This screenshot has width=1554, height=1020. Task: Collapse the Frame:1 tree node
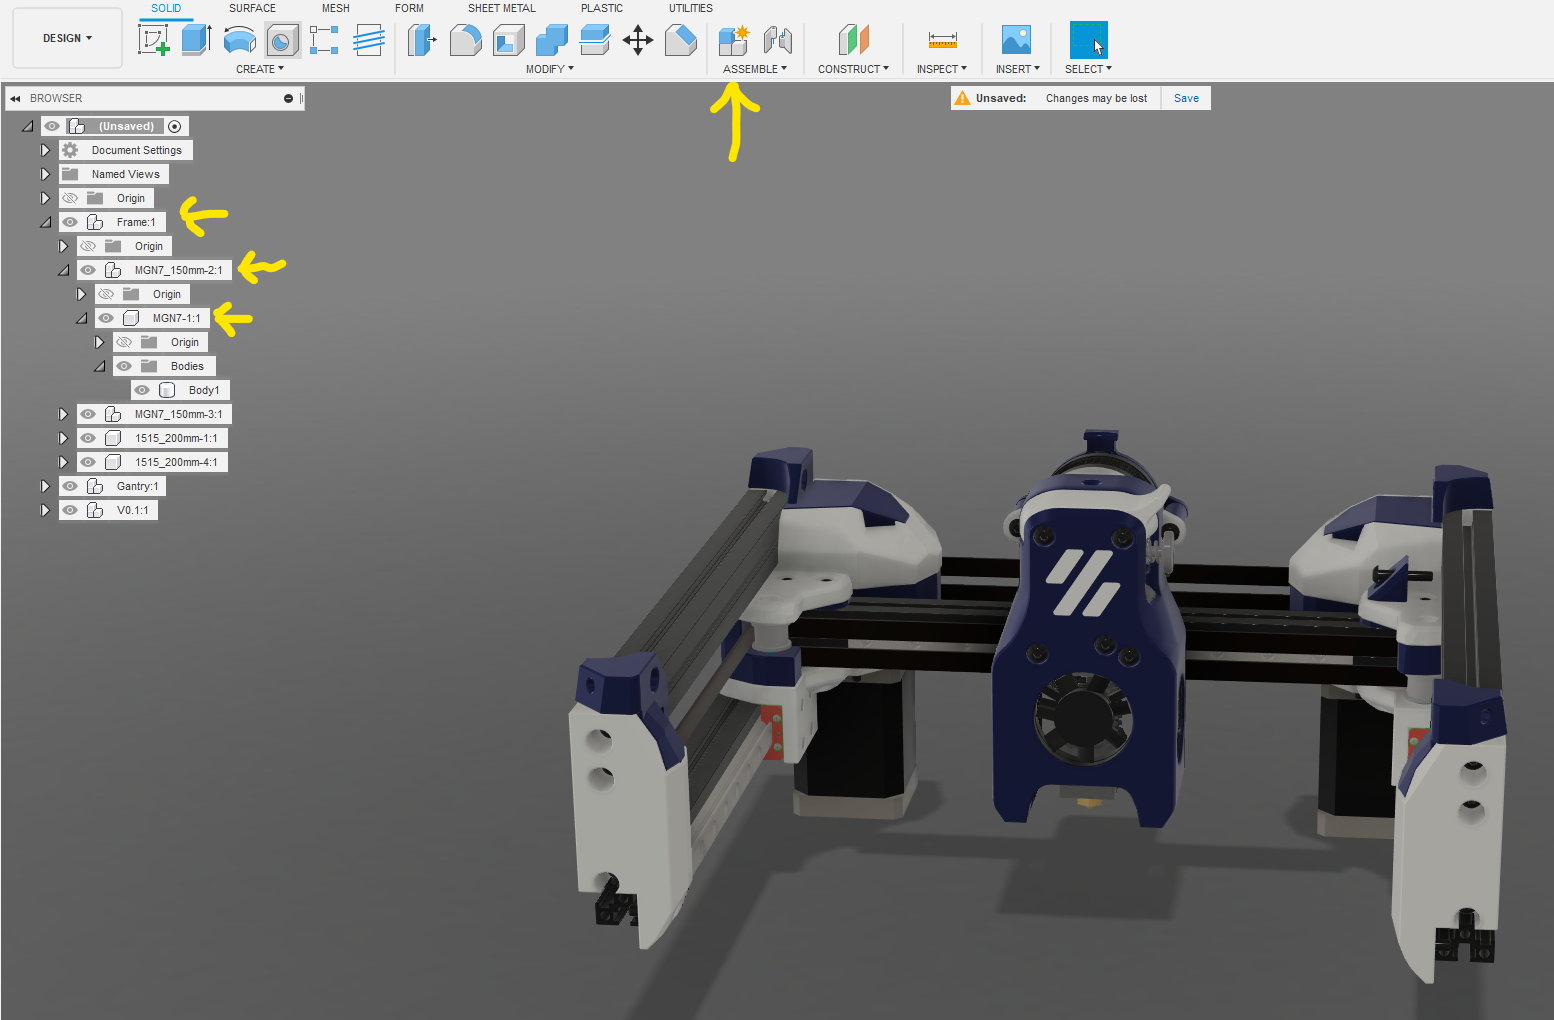click(x=45, y=222)
